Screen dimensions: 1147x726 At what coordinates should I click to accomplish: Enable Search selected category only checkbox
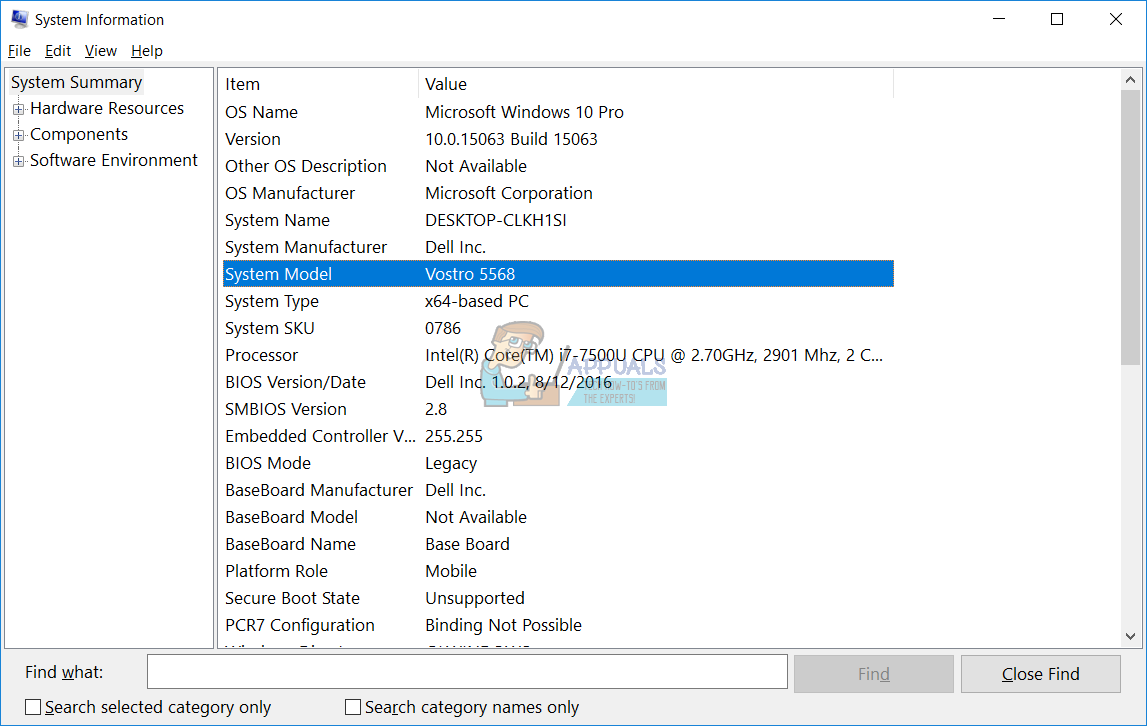coord(33,707)
